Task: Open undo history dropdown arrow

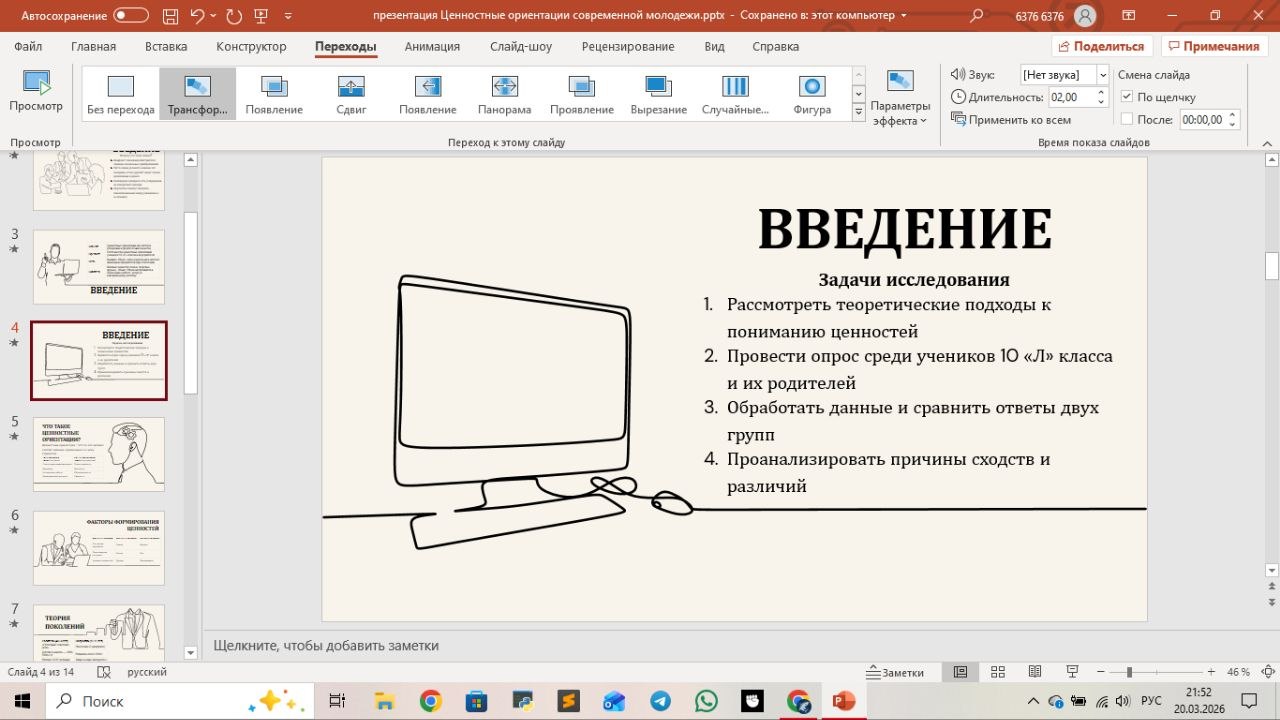Action: tap(215, 16)
